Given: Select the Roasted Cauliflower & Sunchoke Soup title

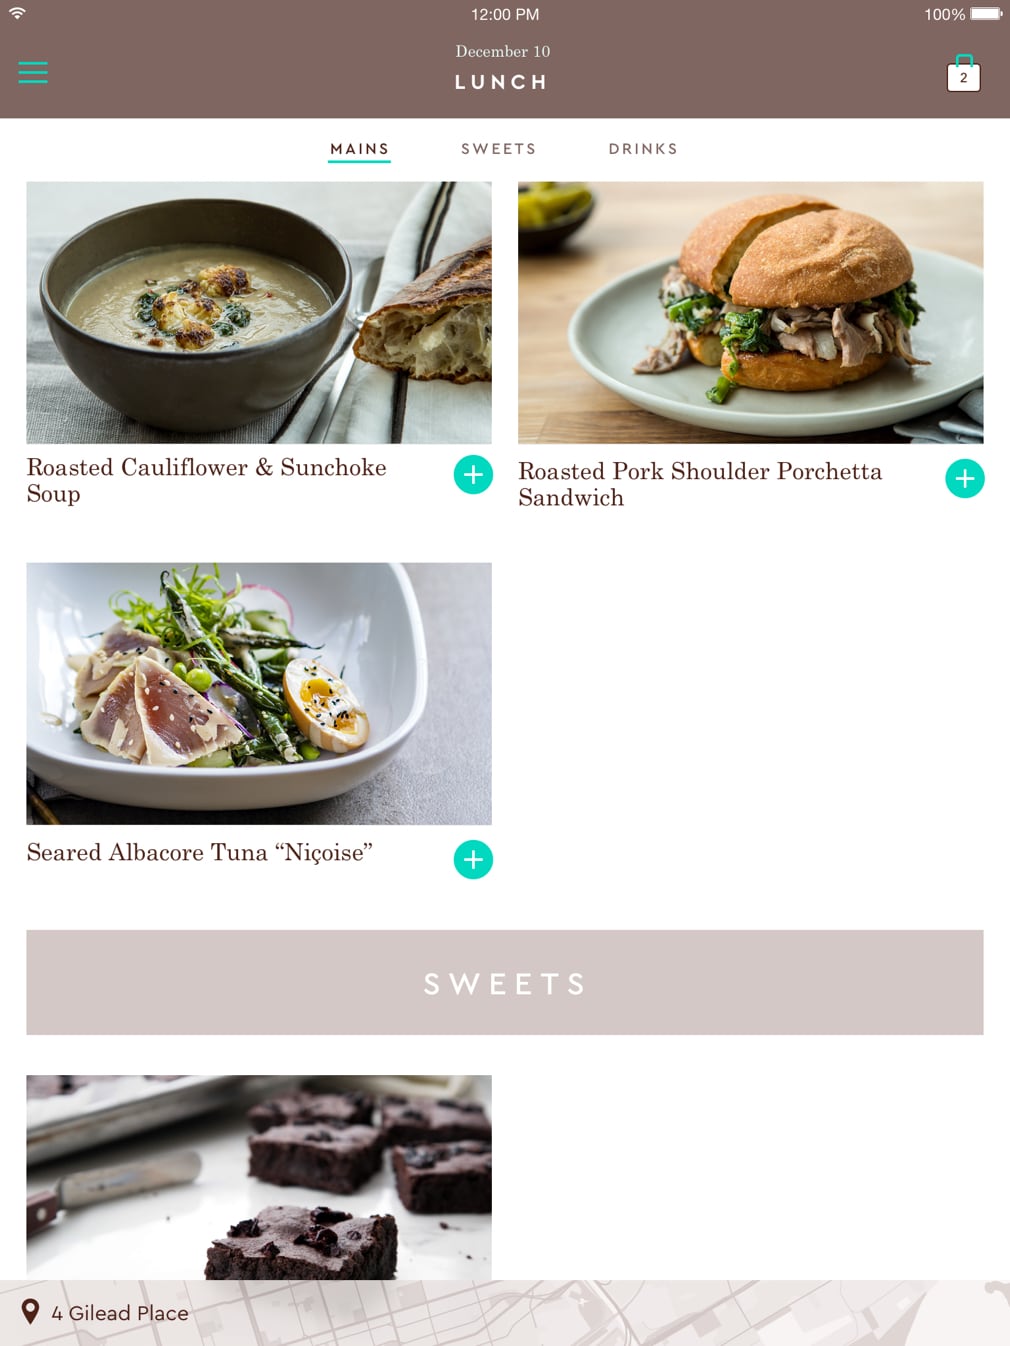Looking at the screenshot, I should (206, 480).
